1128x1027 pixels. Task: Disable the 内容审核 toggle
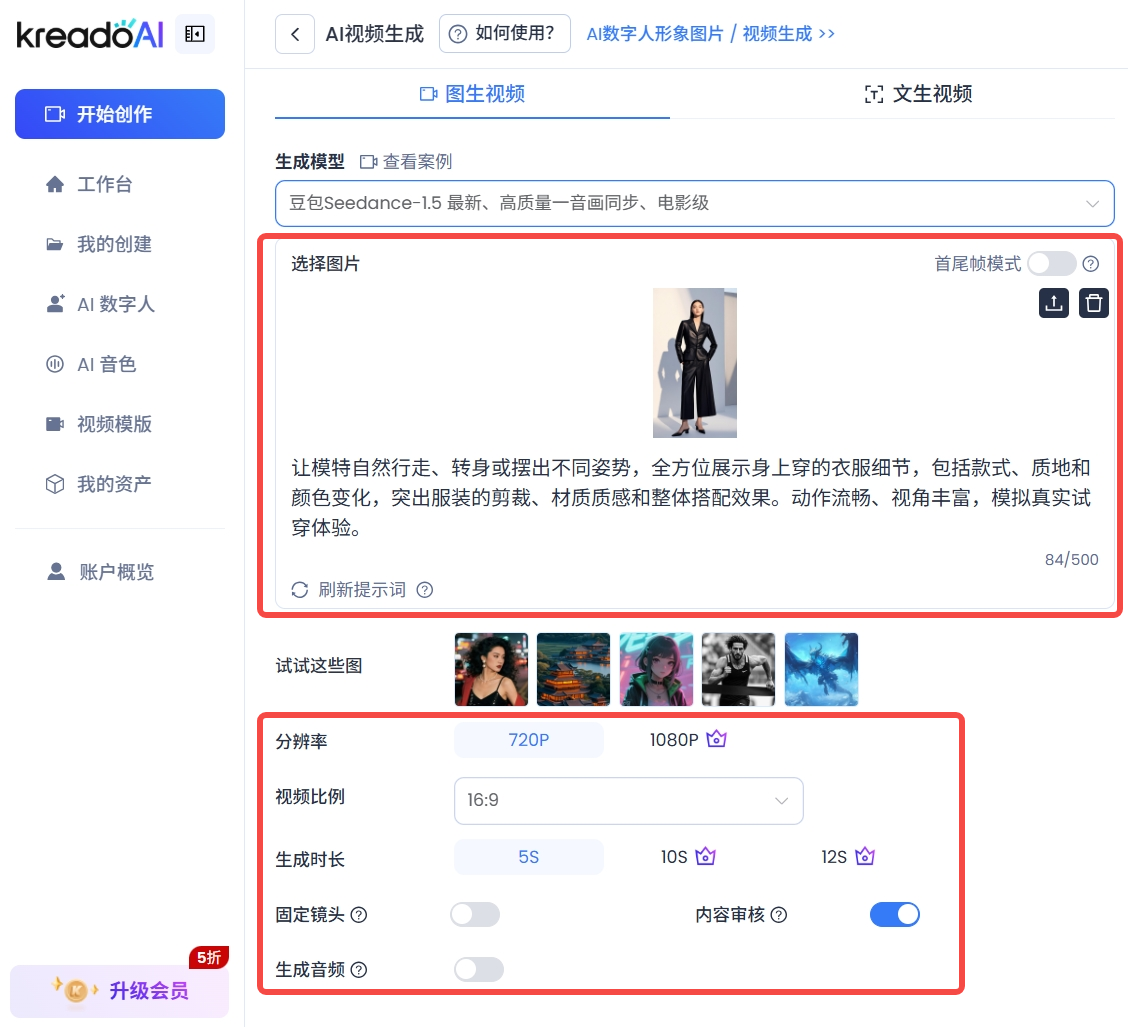point(895,915)
